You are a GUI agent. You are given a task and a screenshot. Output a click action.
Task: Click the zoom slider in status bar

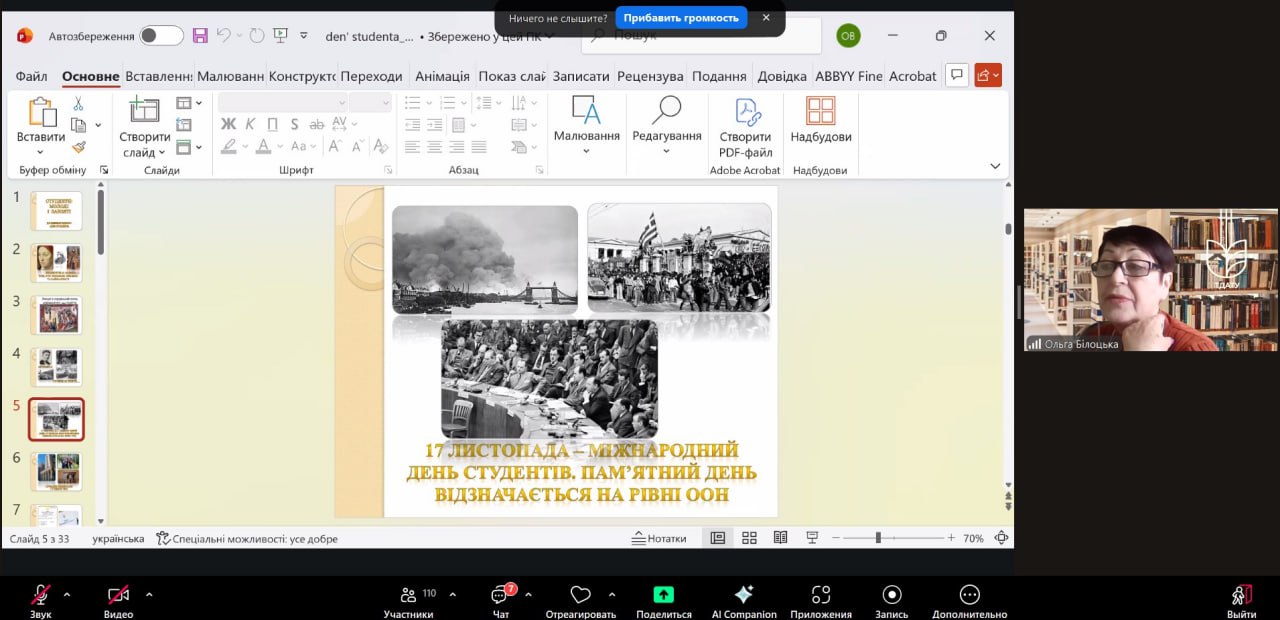click(x=878, y=538)
